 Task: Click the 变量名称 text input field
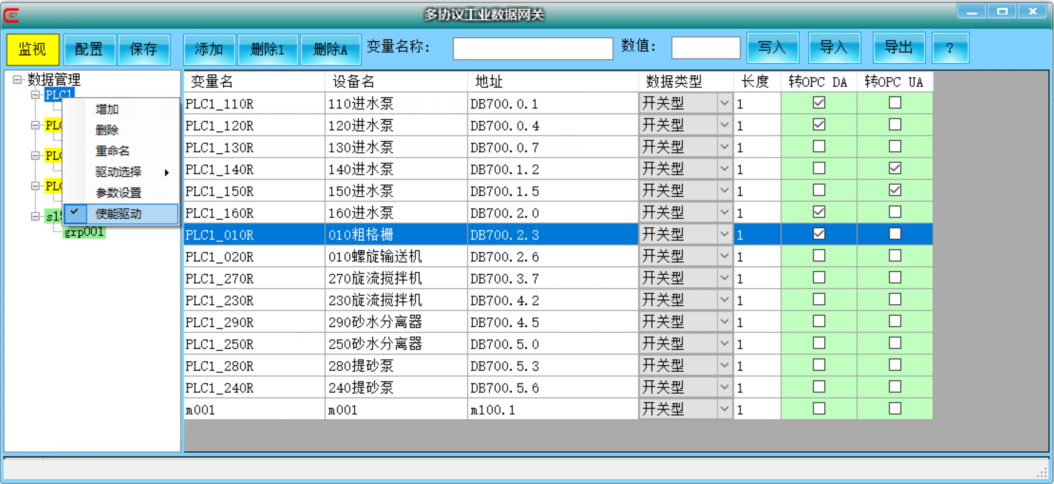(532, 48)
